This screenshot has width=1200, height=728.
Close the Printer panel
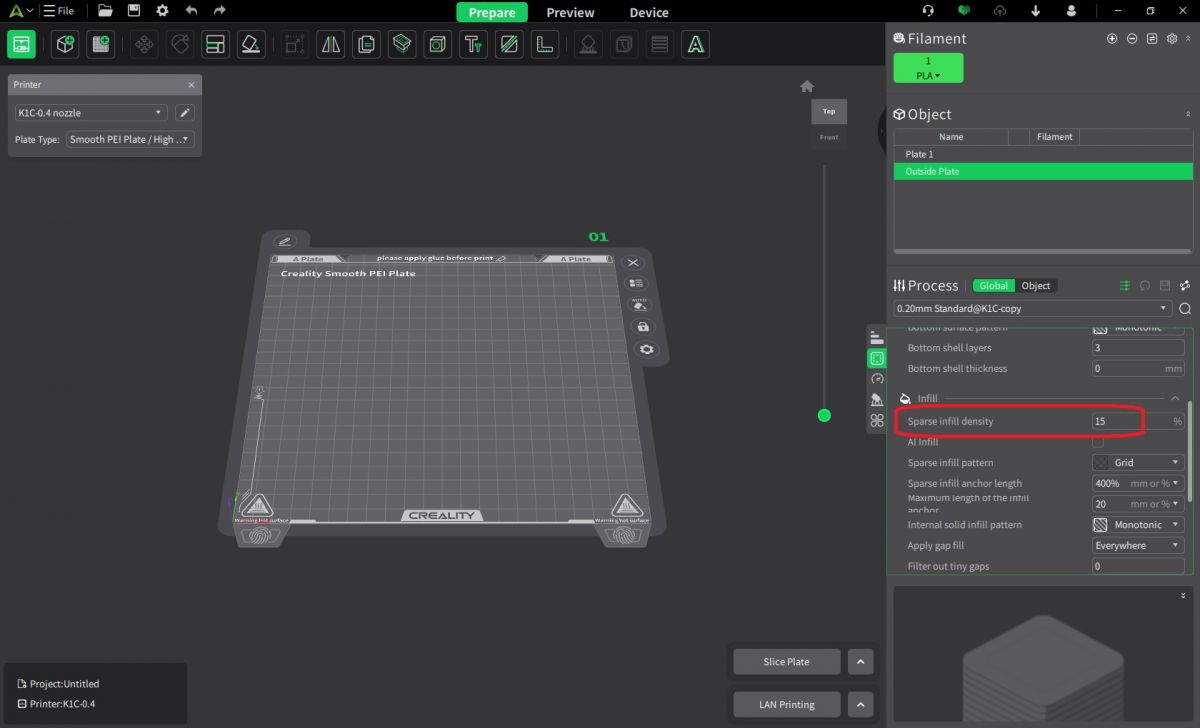[x=191, y=85]
